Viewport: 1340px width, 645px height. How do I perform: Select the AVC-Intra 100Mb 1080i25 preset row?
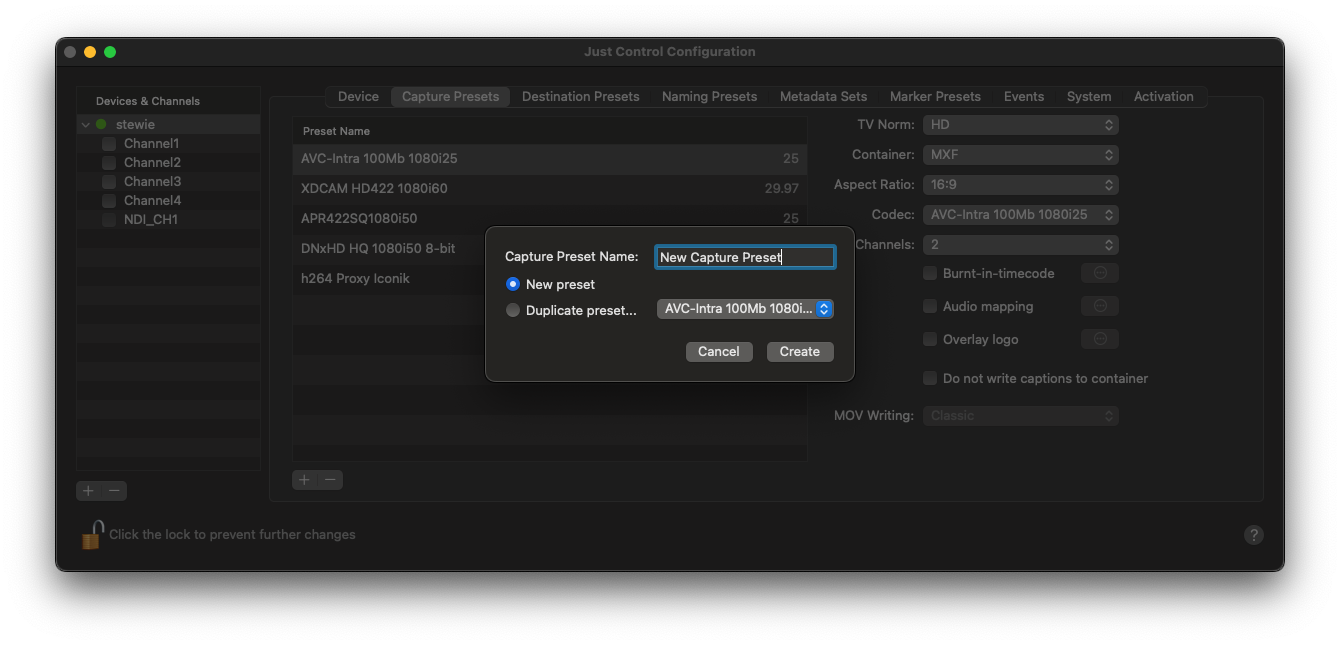click(x=550, y=159)
